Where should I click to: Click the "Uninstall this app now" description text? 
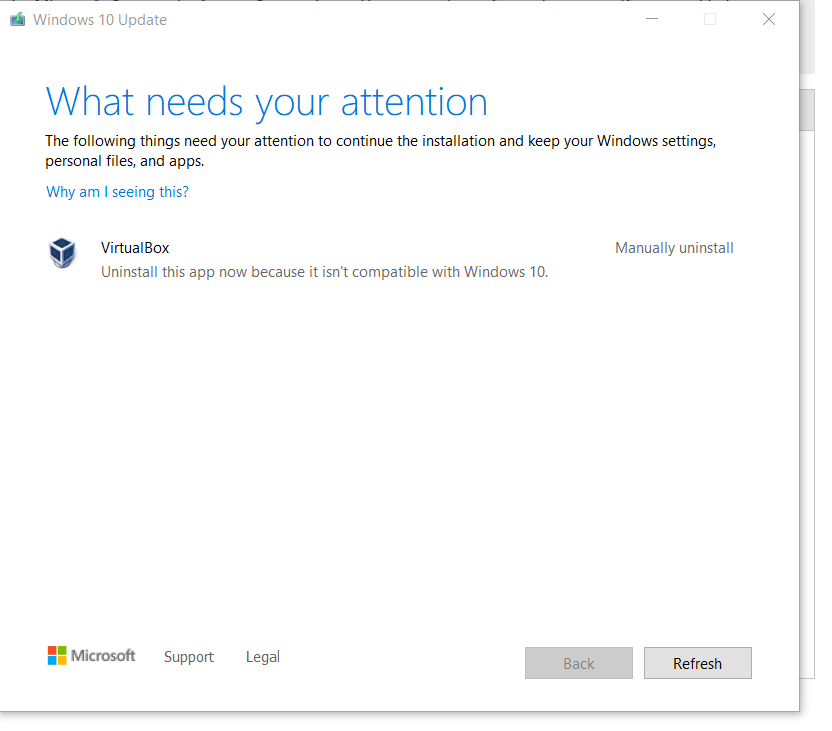coord(324,272)
